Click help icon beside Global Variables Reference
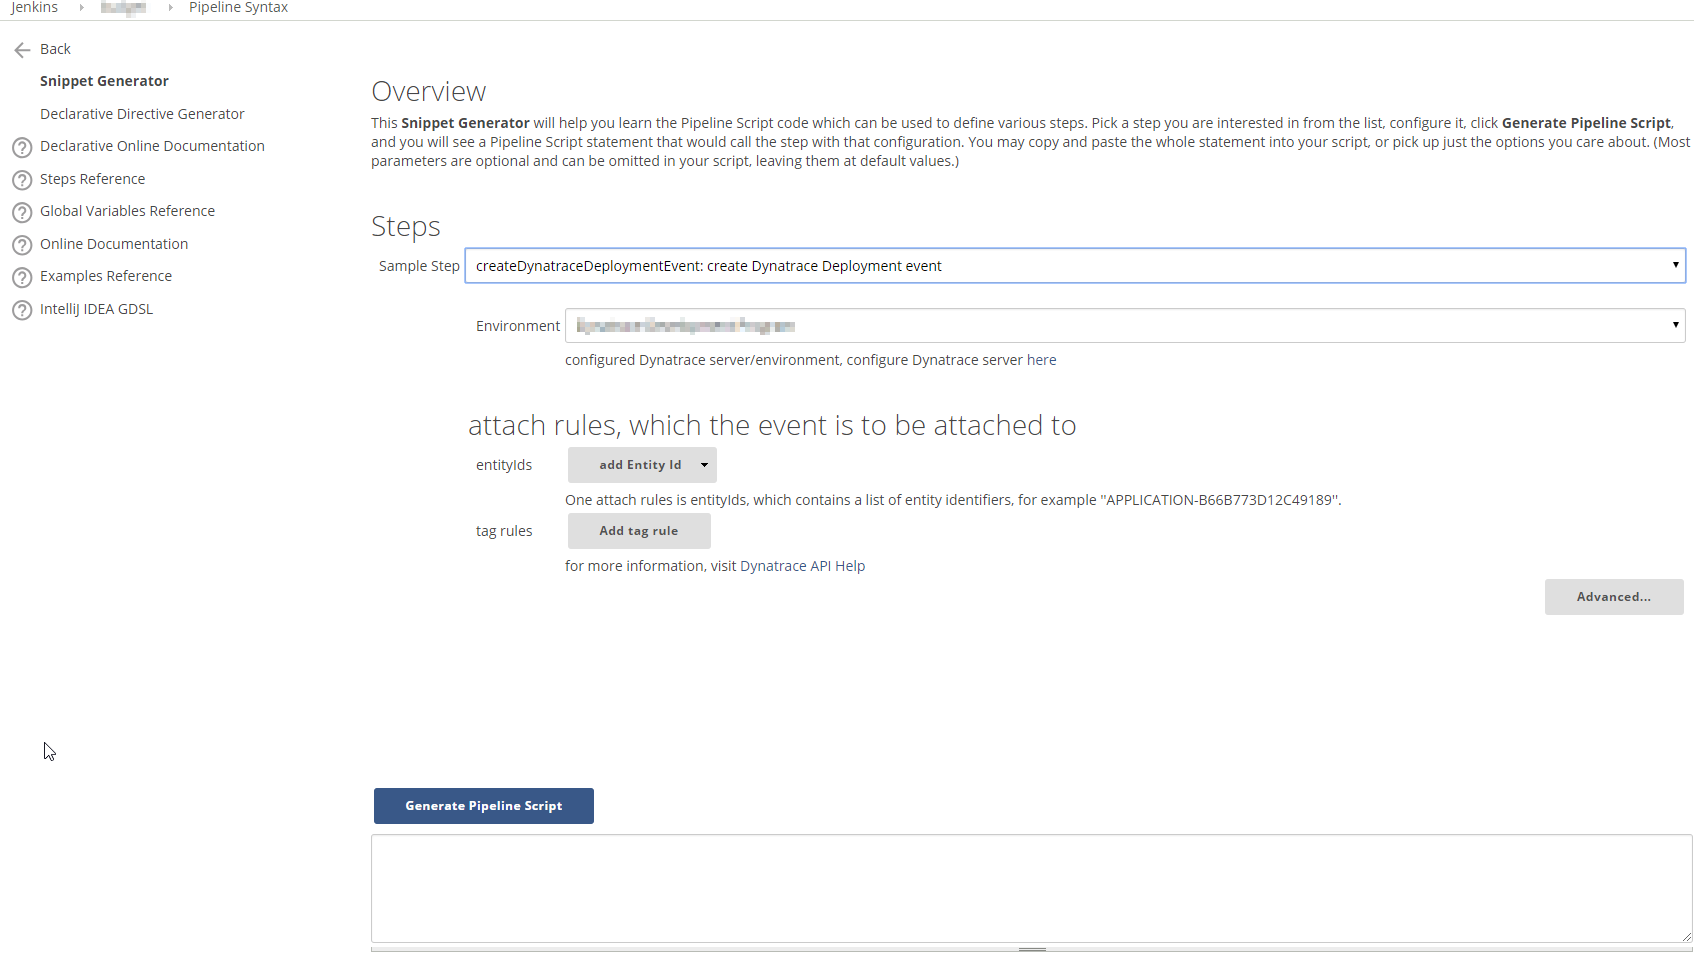 22,213
